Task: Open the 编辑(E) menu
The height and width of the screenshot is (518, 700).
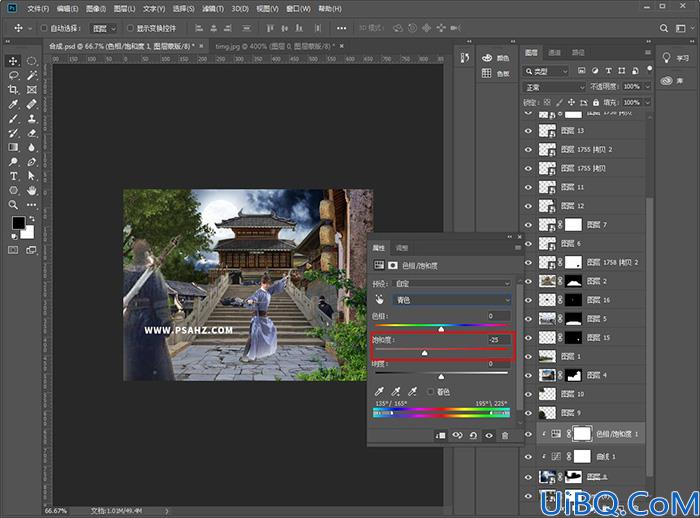Action: [x=67, y=8]
